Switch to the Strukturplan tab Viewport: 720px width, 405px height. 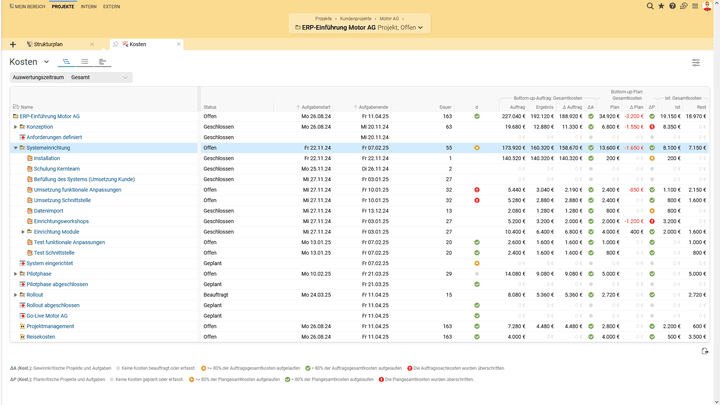coord(48,45)
